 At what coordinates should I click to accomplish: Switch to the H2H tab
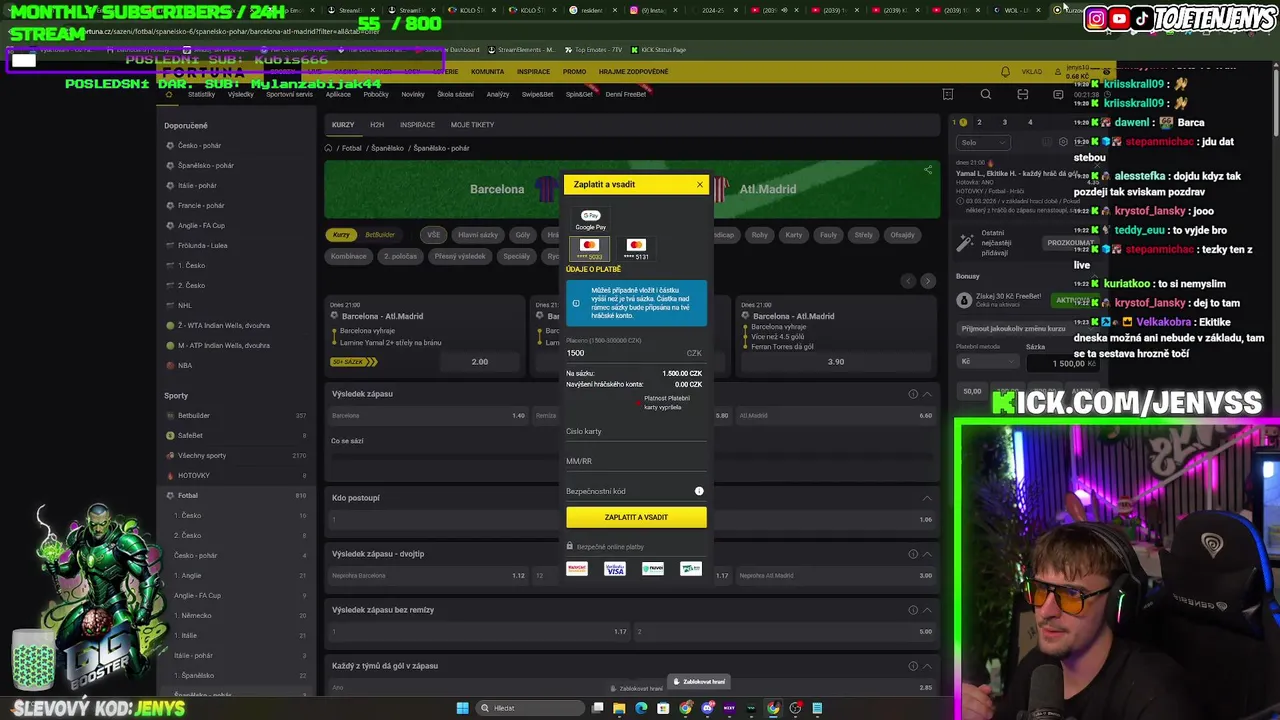(377, 125)
